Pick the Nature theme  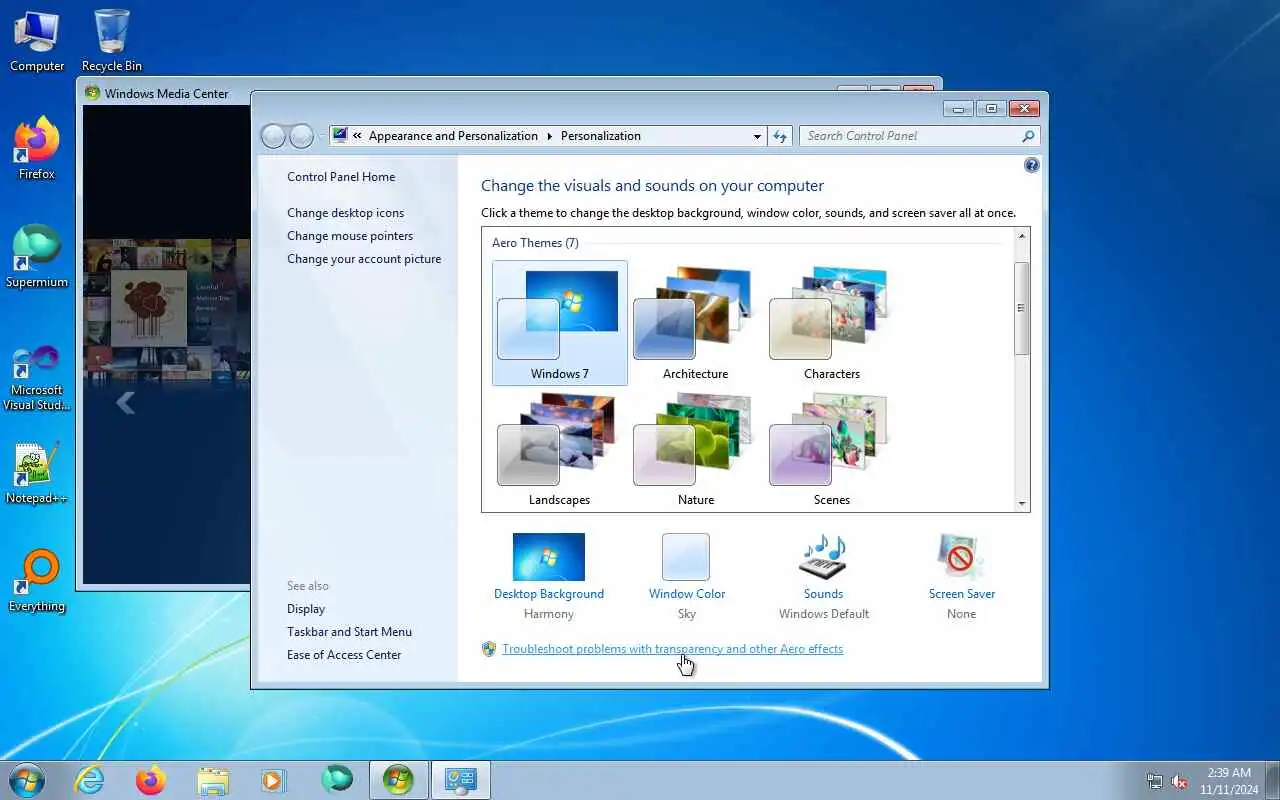[x=695, y=449]
